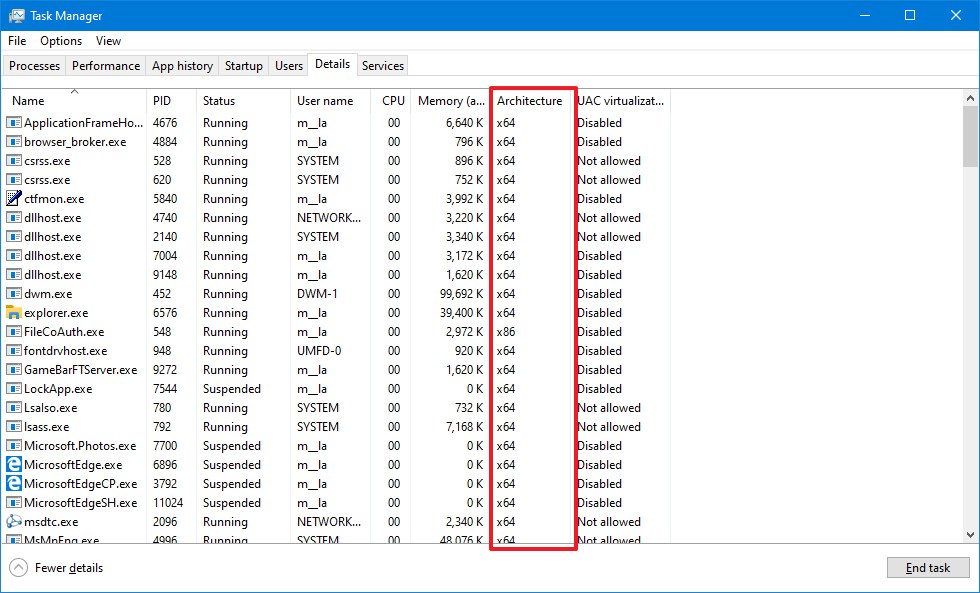Sort by the Status column header
The height and width of the screenshot is (593, 980).
click(243, 101)
